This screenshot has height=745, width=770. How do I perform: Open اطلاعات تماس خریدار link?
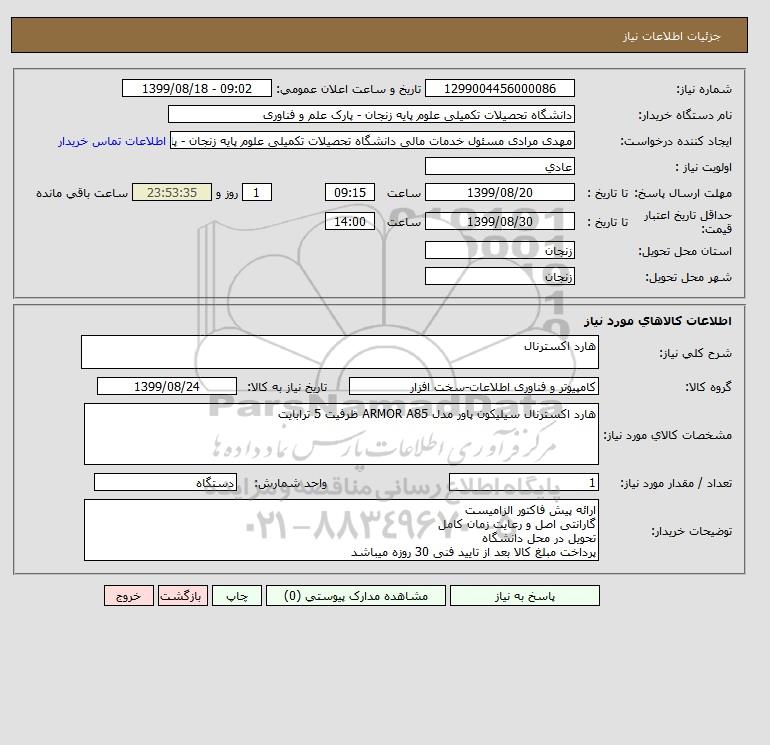(x=112, y=141)
